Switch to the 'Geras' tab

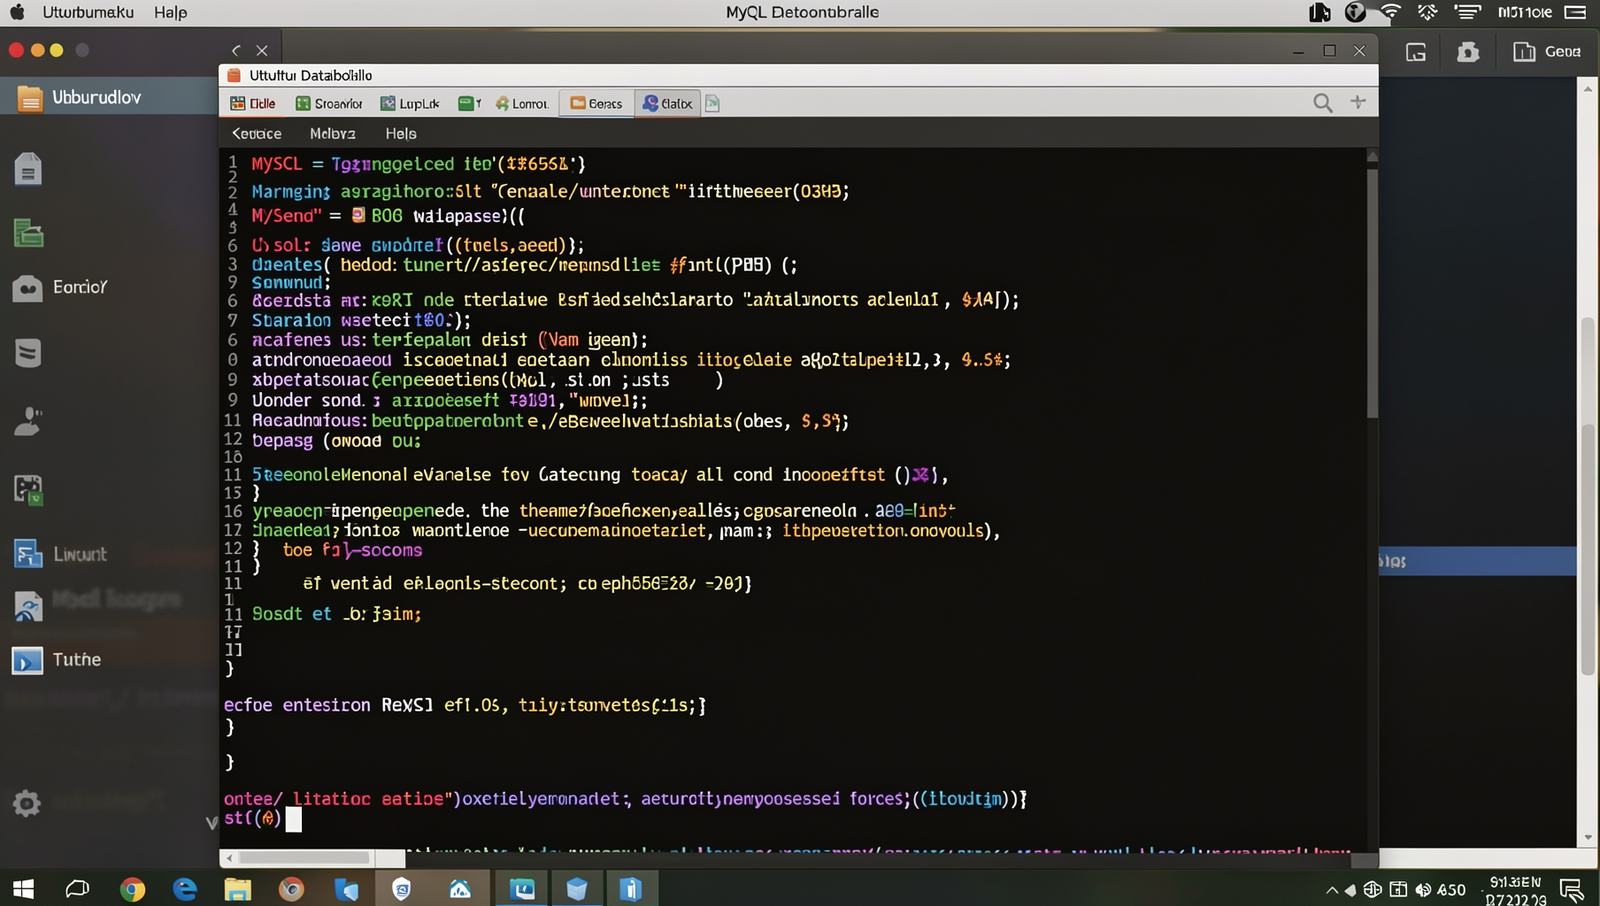click(596, 103)
